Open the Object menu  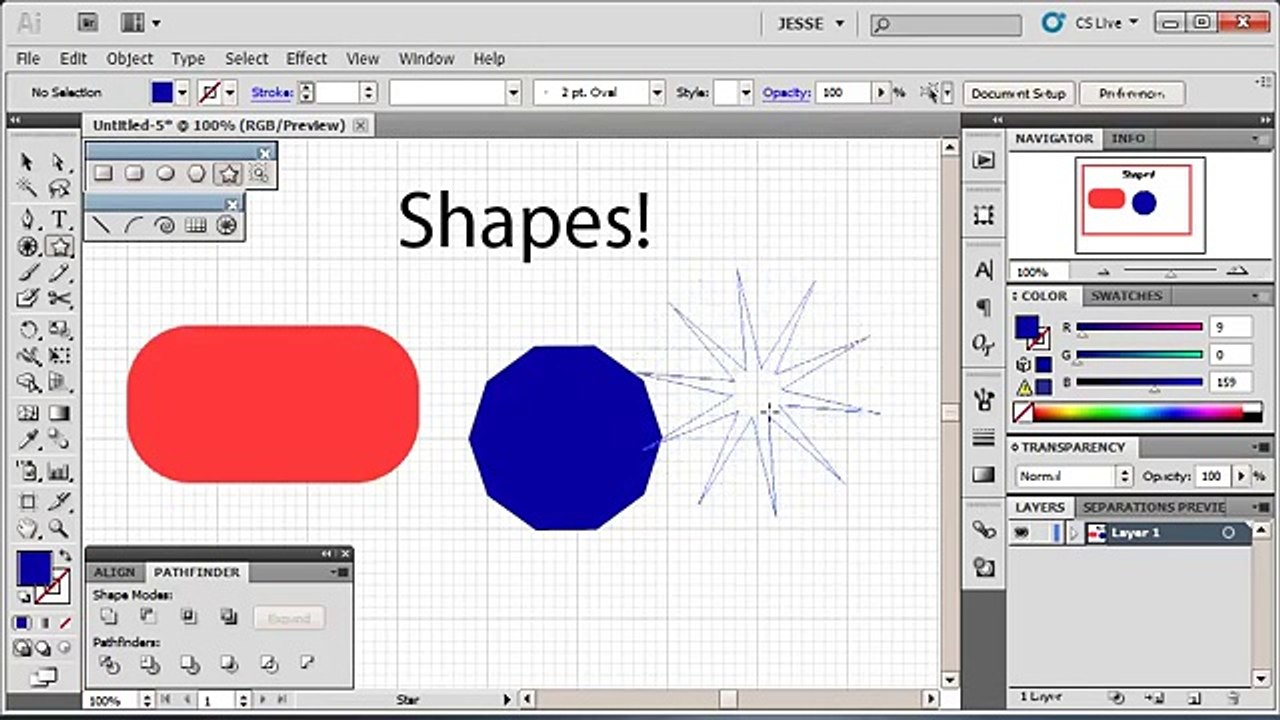[x=130, y=59]
